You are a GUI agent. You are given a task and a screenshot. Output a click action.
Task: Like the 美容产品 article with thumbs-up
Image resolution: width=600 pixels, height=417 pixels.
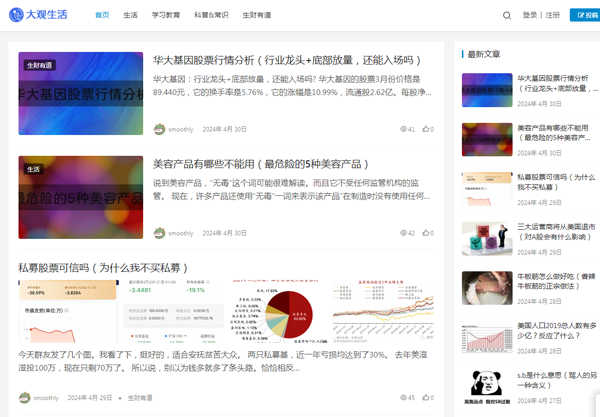(x=428, y=233)
